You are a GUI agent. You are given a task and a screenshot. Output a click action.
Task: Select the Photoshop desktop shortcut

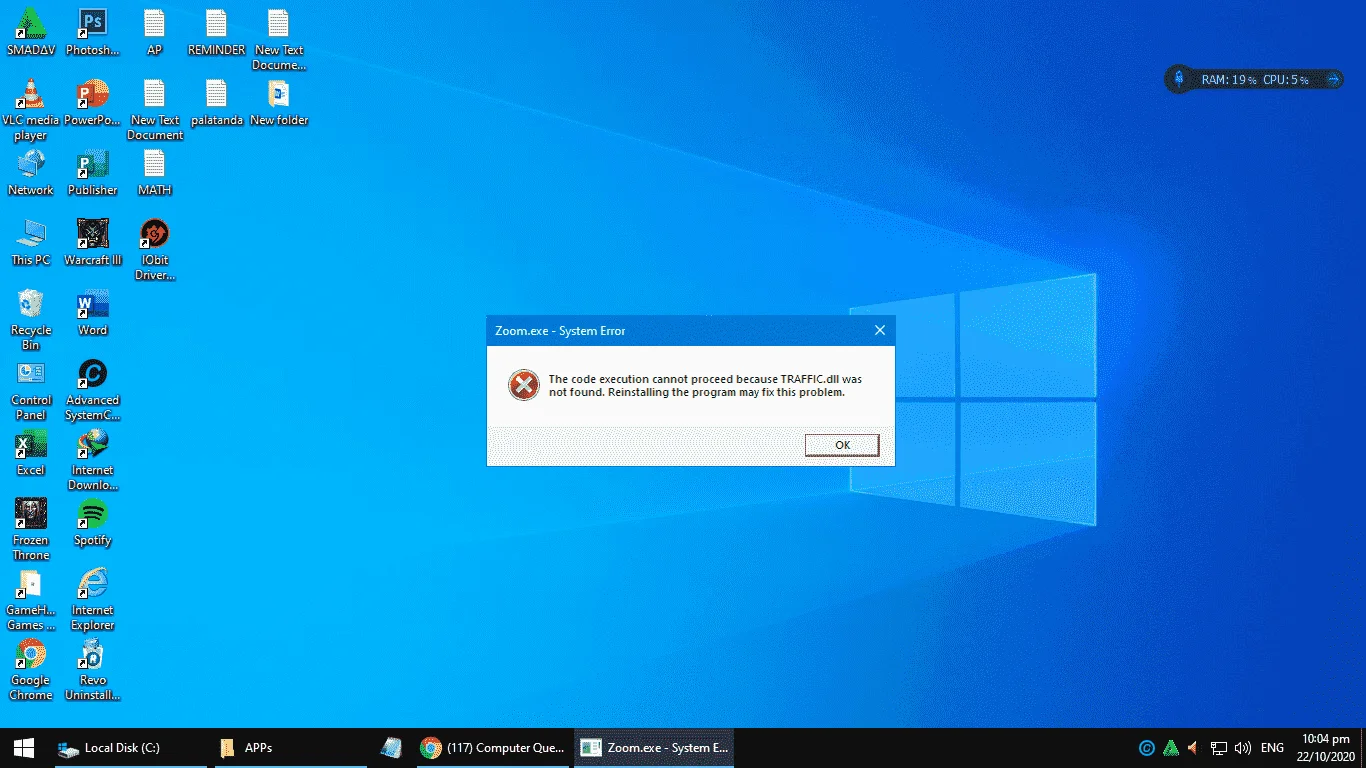(92, 31)
